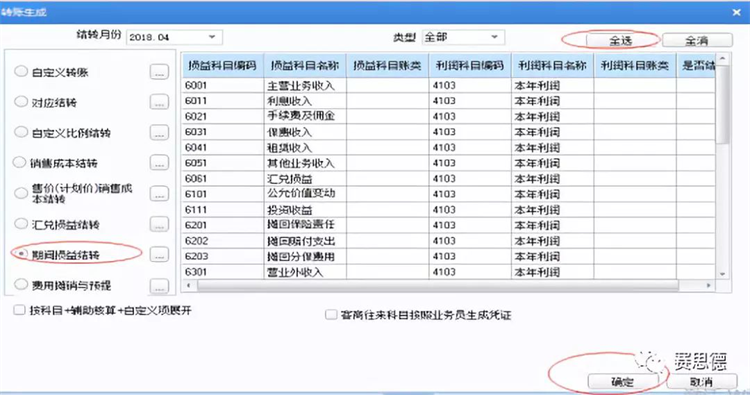This screenshot has width=750, height=395.
Task: Open ellipsis settings for 销售成本结转
Action: click(x=159, y=163)
